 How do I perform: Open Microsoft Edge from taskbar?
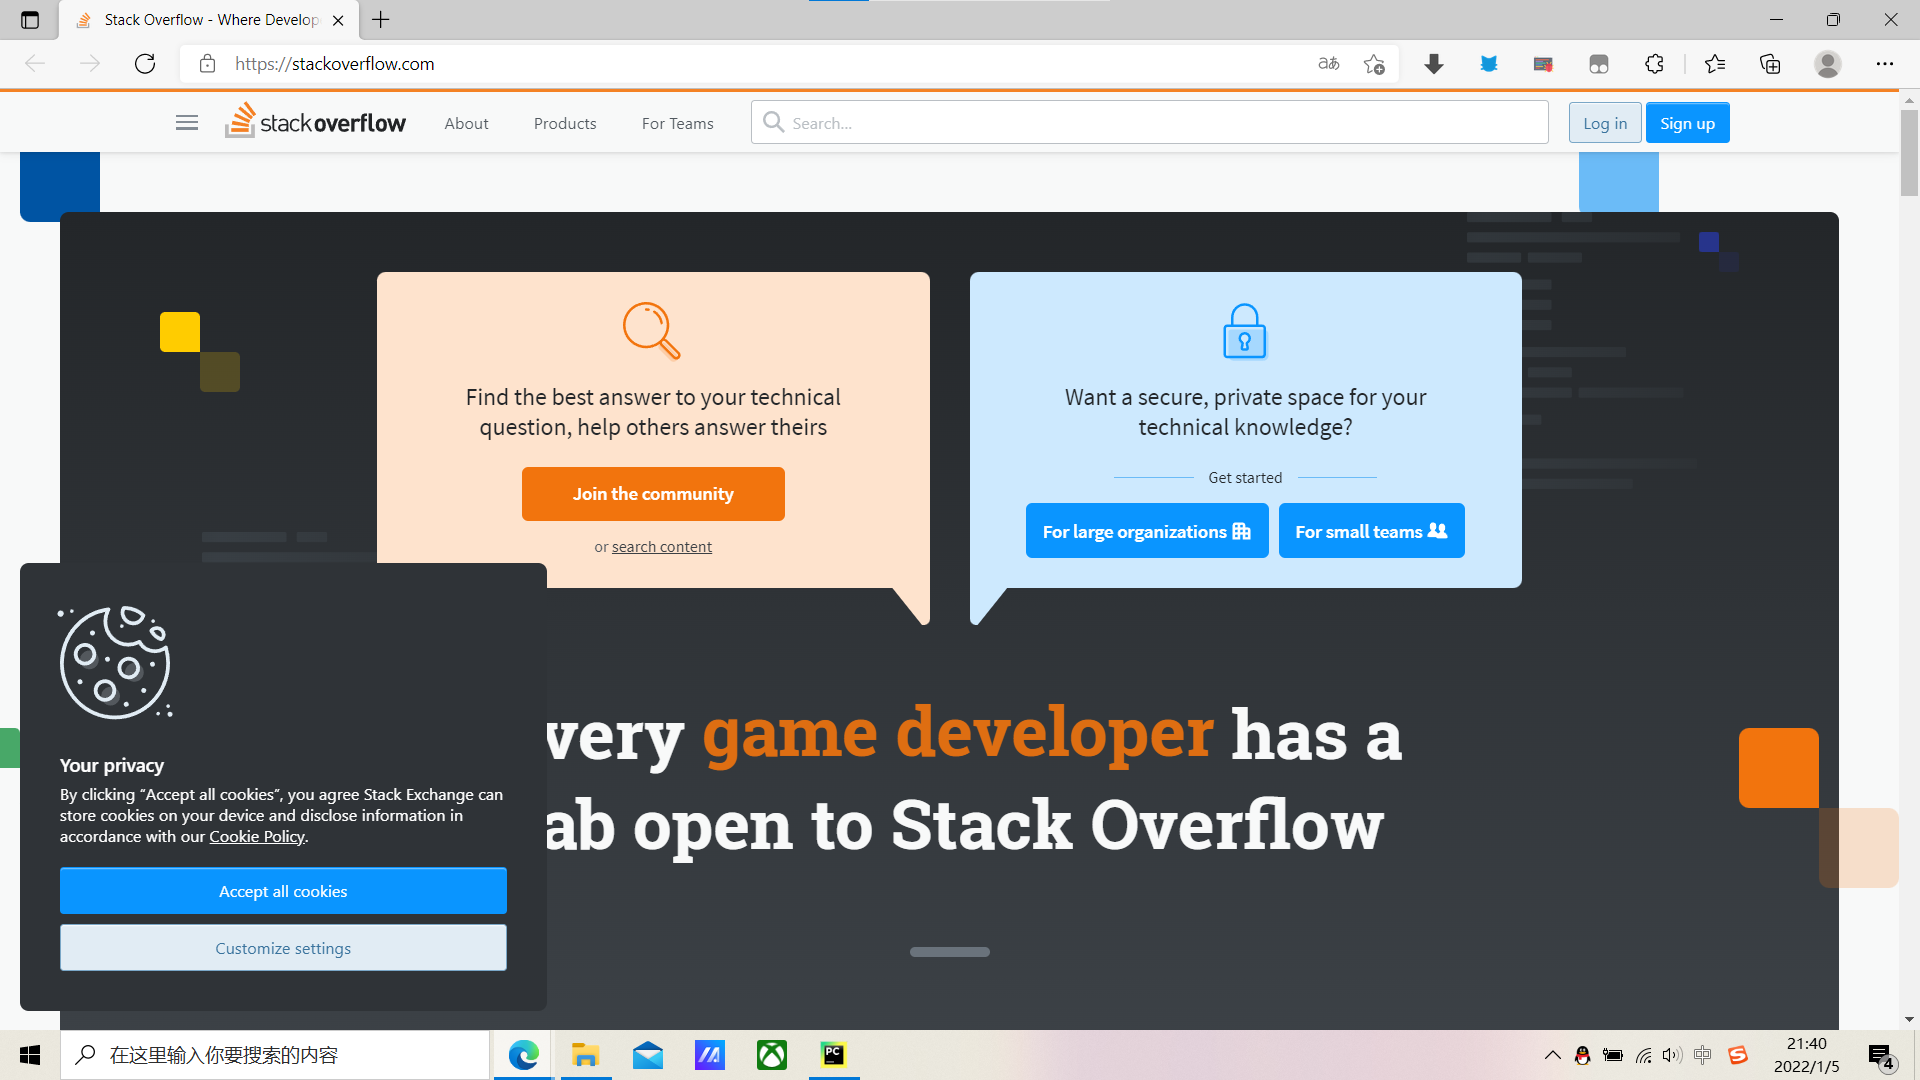(x=524, y=1055)
